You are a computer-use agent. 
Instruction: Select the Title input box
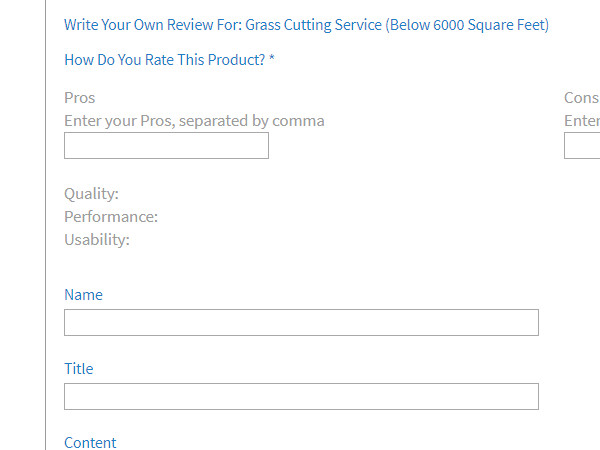click(301, 397)
